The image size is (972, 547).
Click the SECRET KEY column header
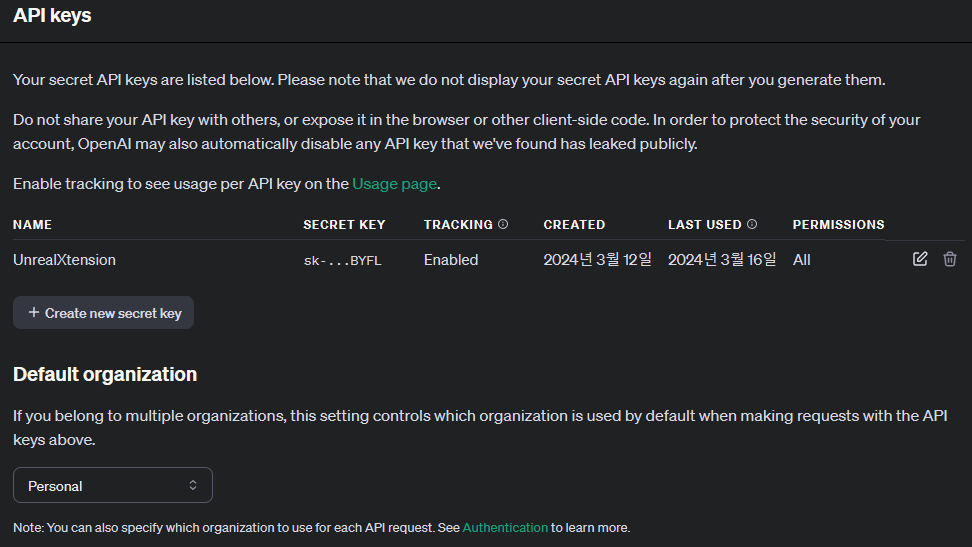[344, 224]
